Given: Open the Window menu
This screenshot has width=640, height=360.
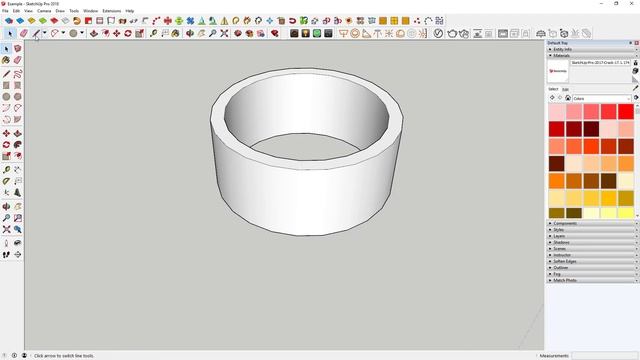Looking at the screenshot, I should pos(90,11).
